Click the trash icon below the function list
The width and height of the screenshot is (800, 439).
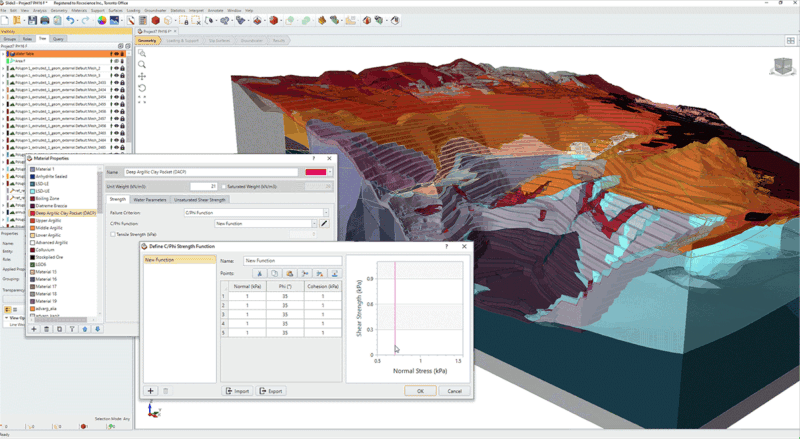pyautogui.click(x=165, y=391)
